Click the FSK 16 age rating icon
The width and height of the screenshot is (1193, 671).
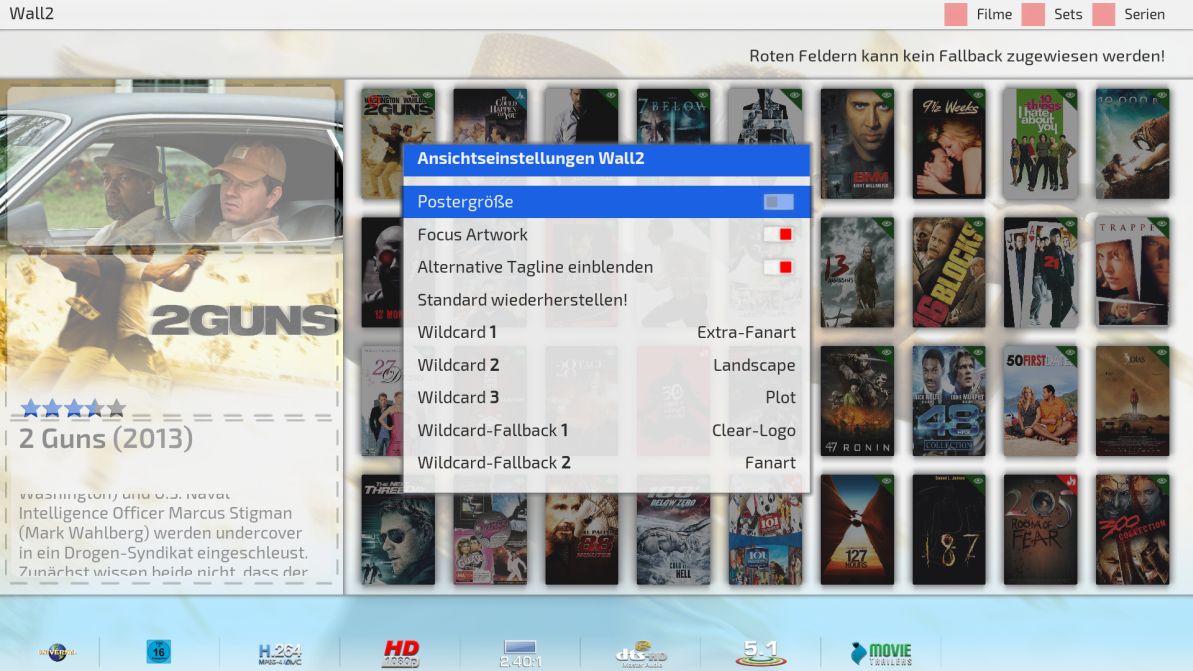coord(158,652)
